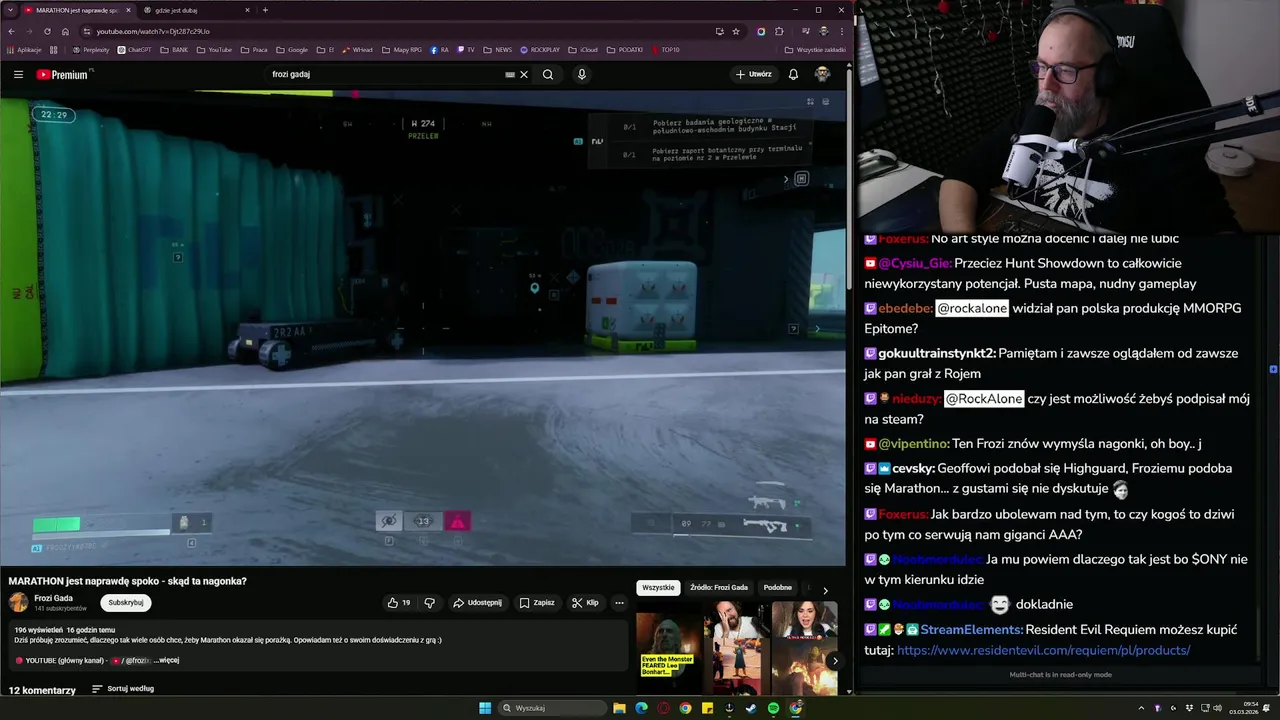Share video via Udostępnij button

[477, 603]
